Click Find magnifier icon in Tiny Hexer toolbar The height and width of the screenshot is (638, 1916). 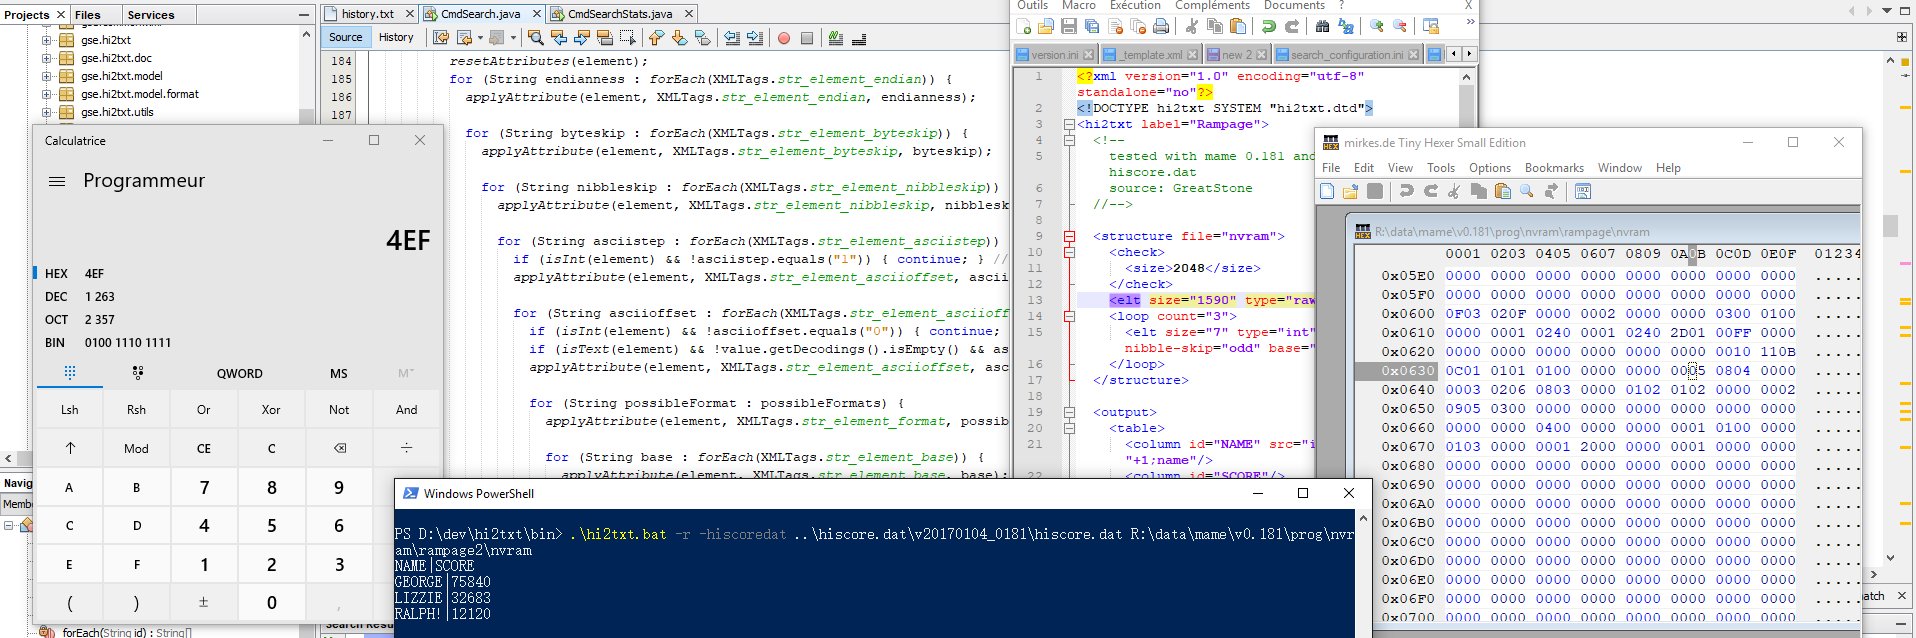(x=1527, y=191)
